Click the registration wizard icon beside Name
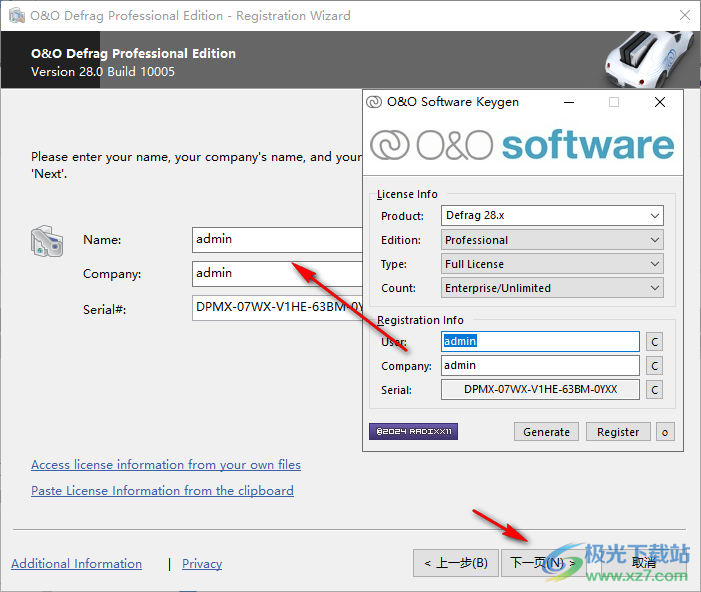701x592 pixels. point(47,243)
